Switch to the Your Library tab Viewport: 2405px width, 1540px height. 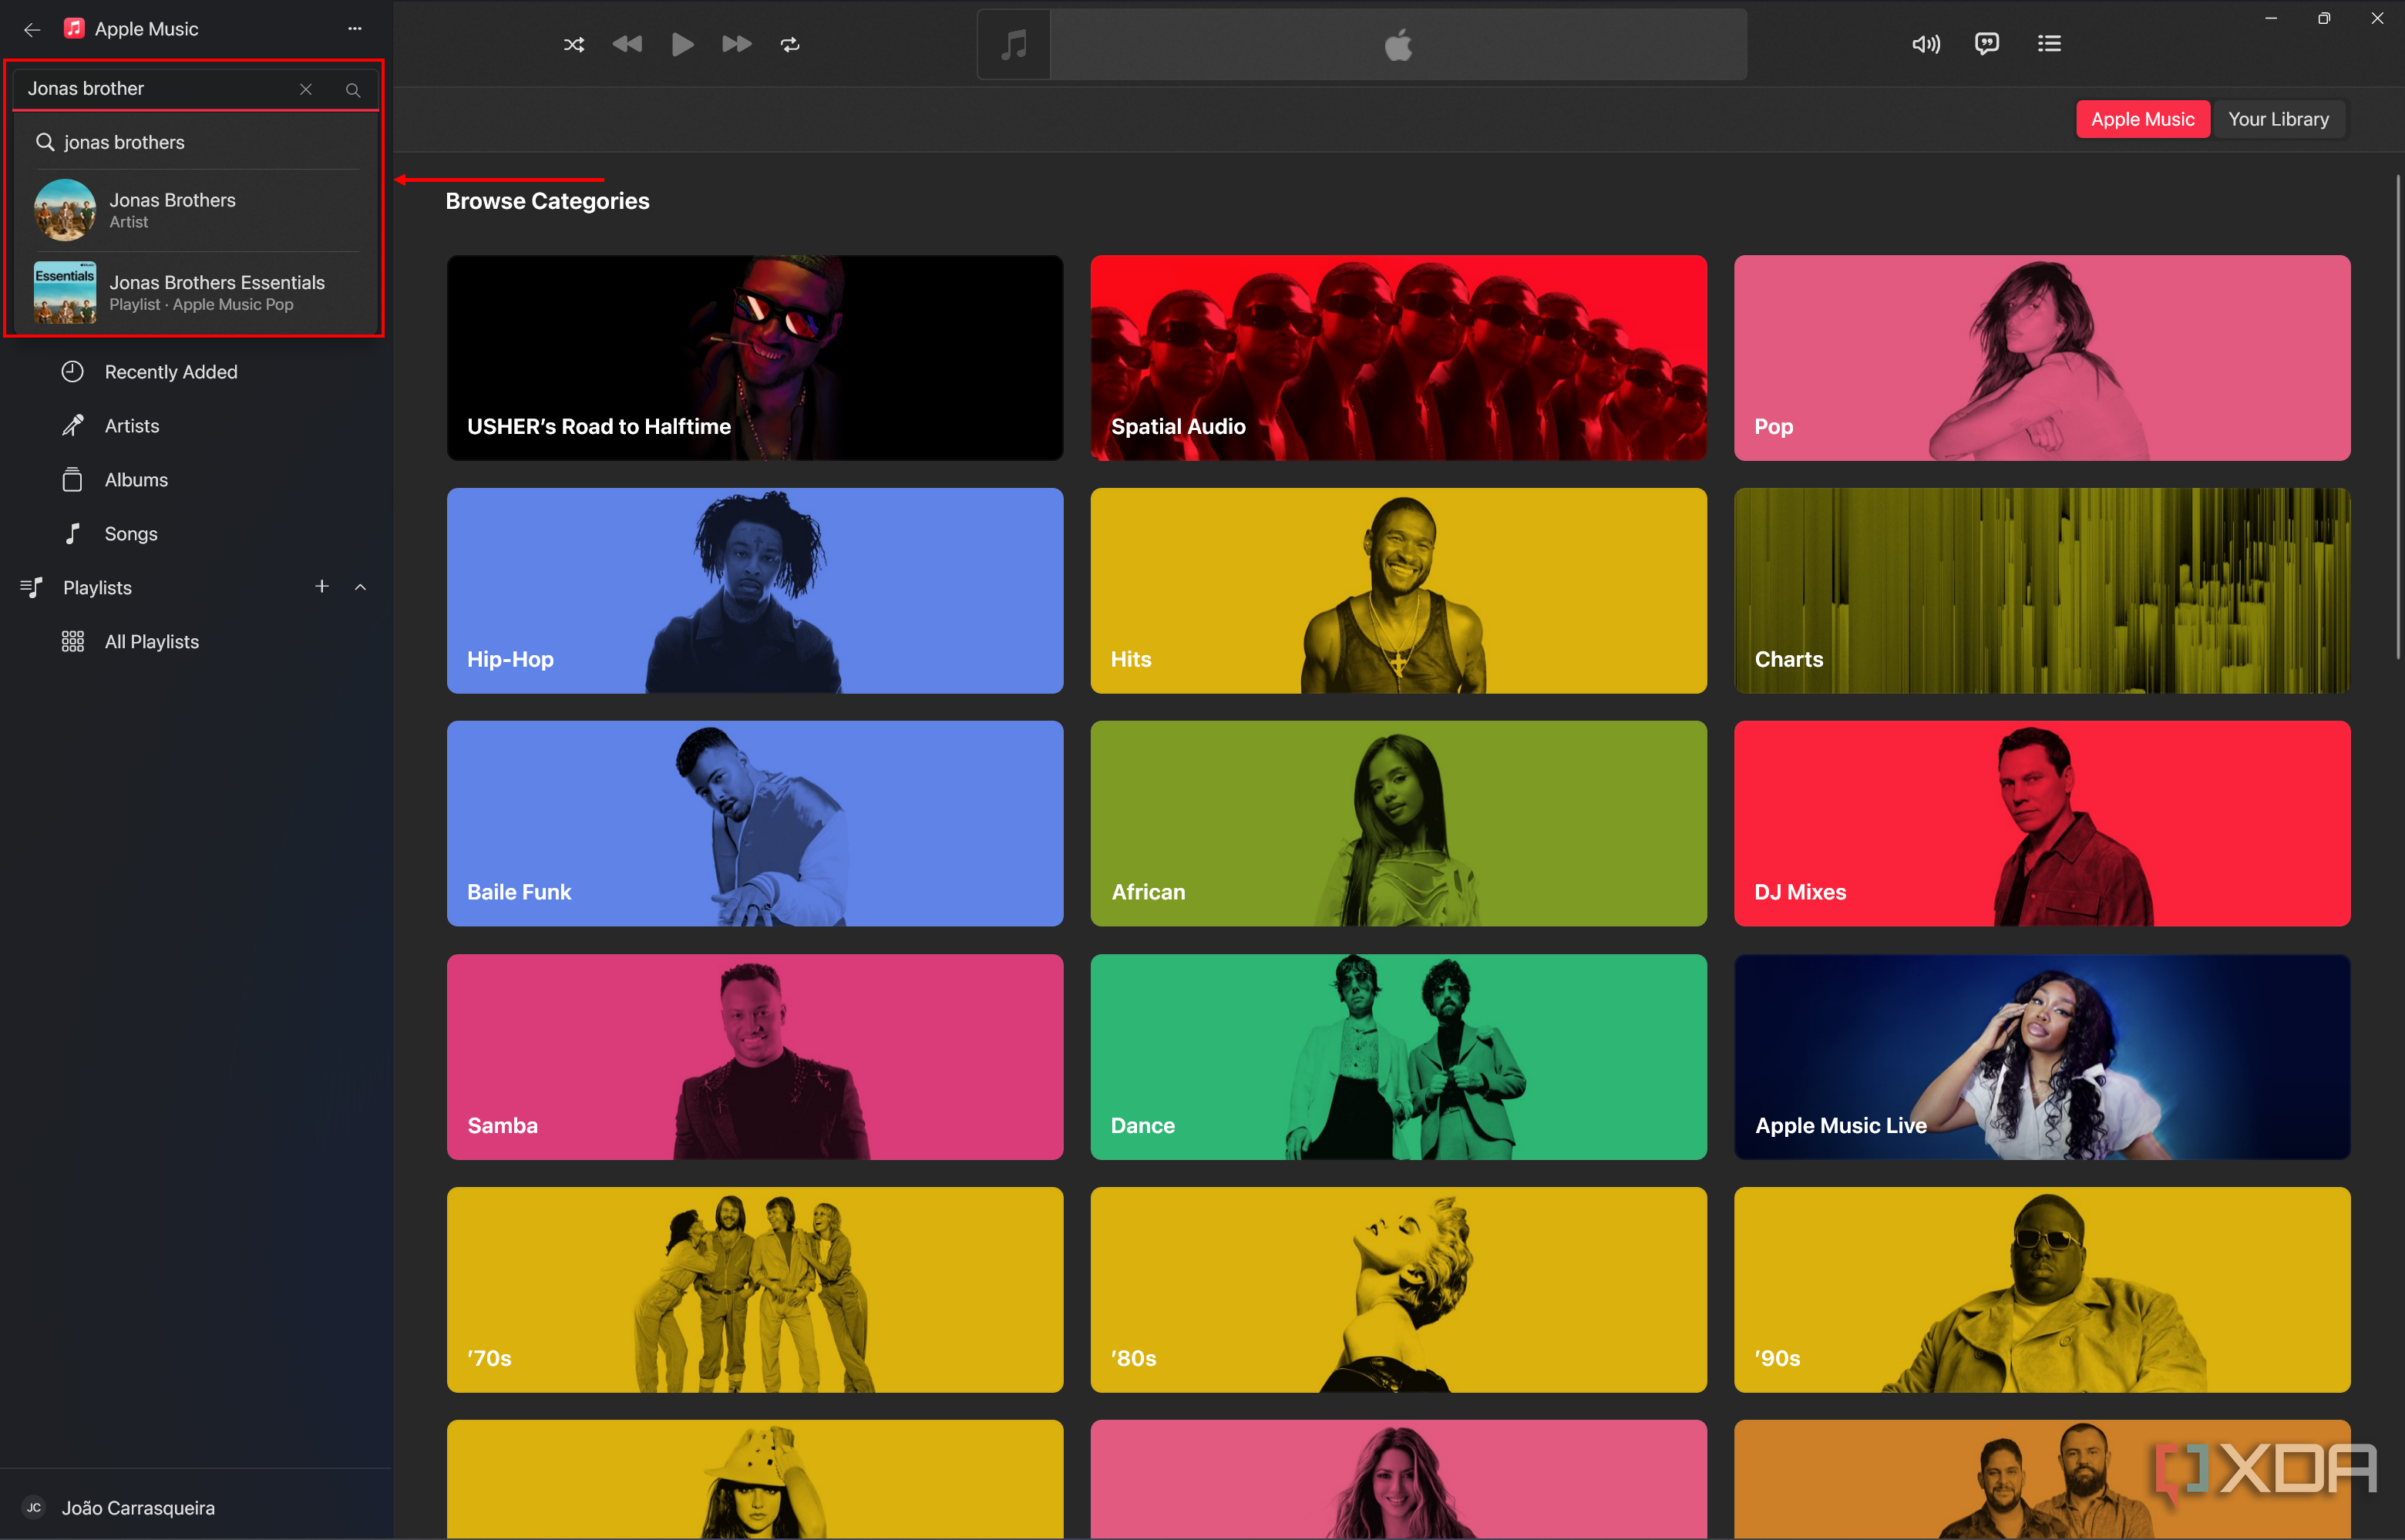(2278, 118)
